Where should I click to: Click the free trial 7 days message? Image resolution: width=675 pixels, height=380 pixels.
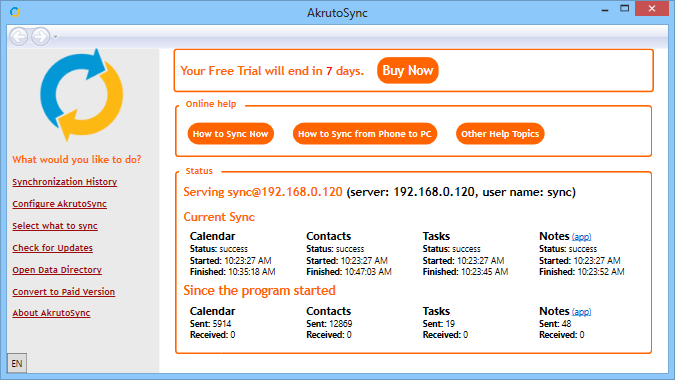coord(272,71)
